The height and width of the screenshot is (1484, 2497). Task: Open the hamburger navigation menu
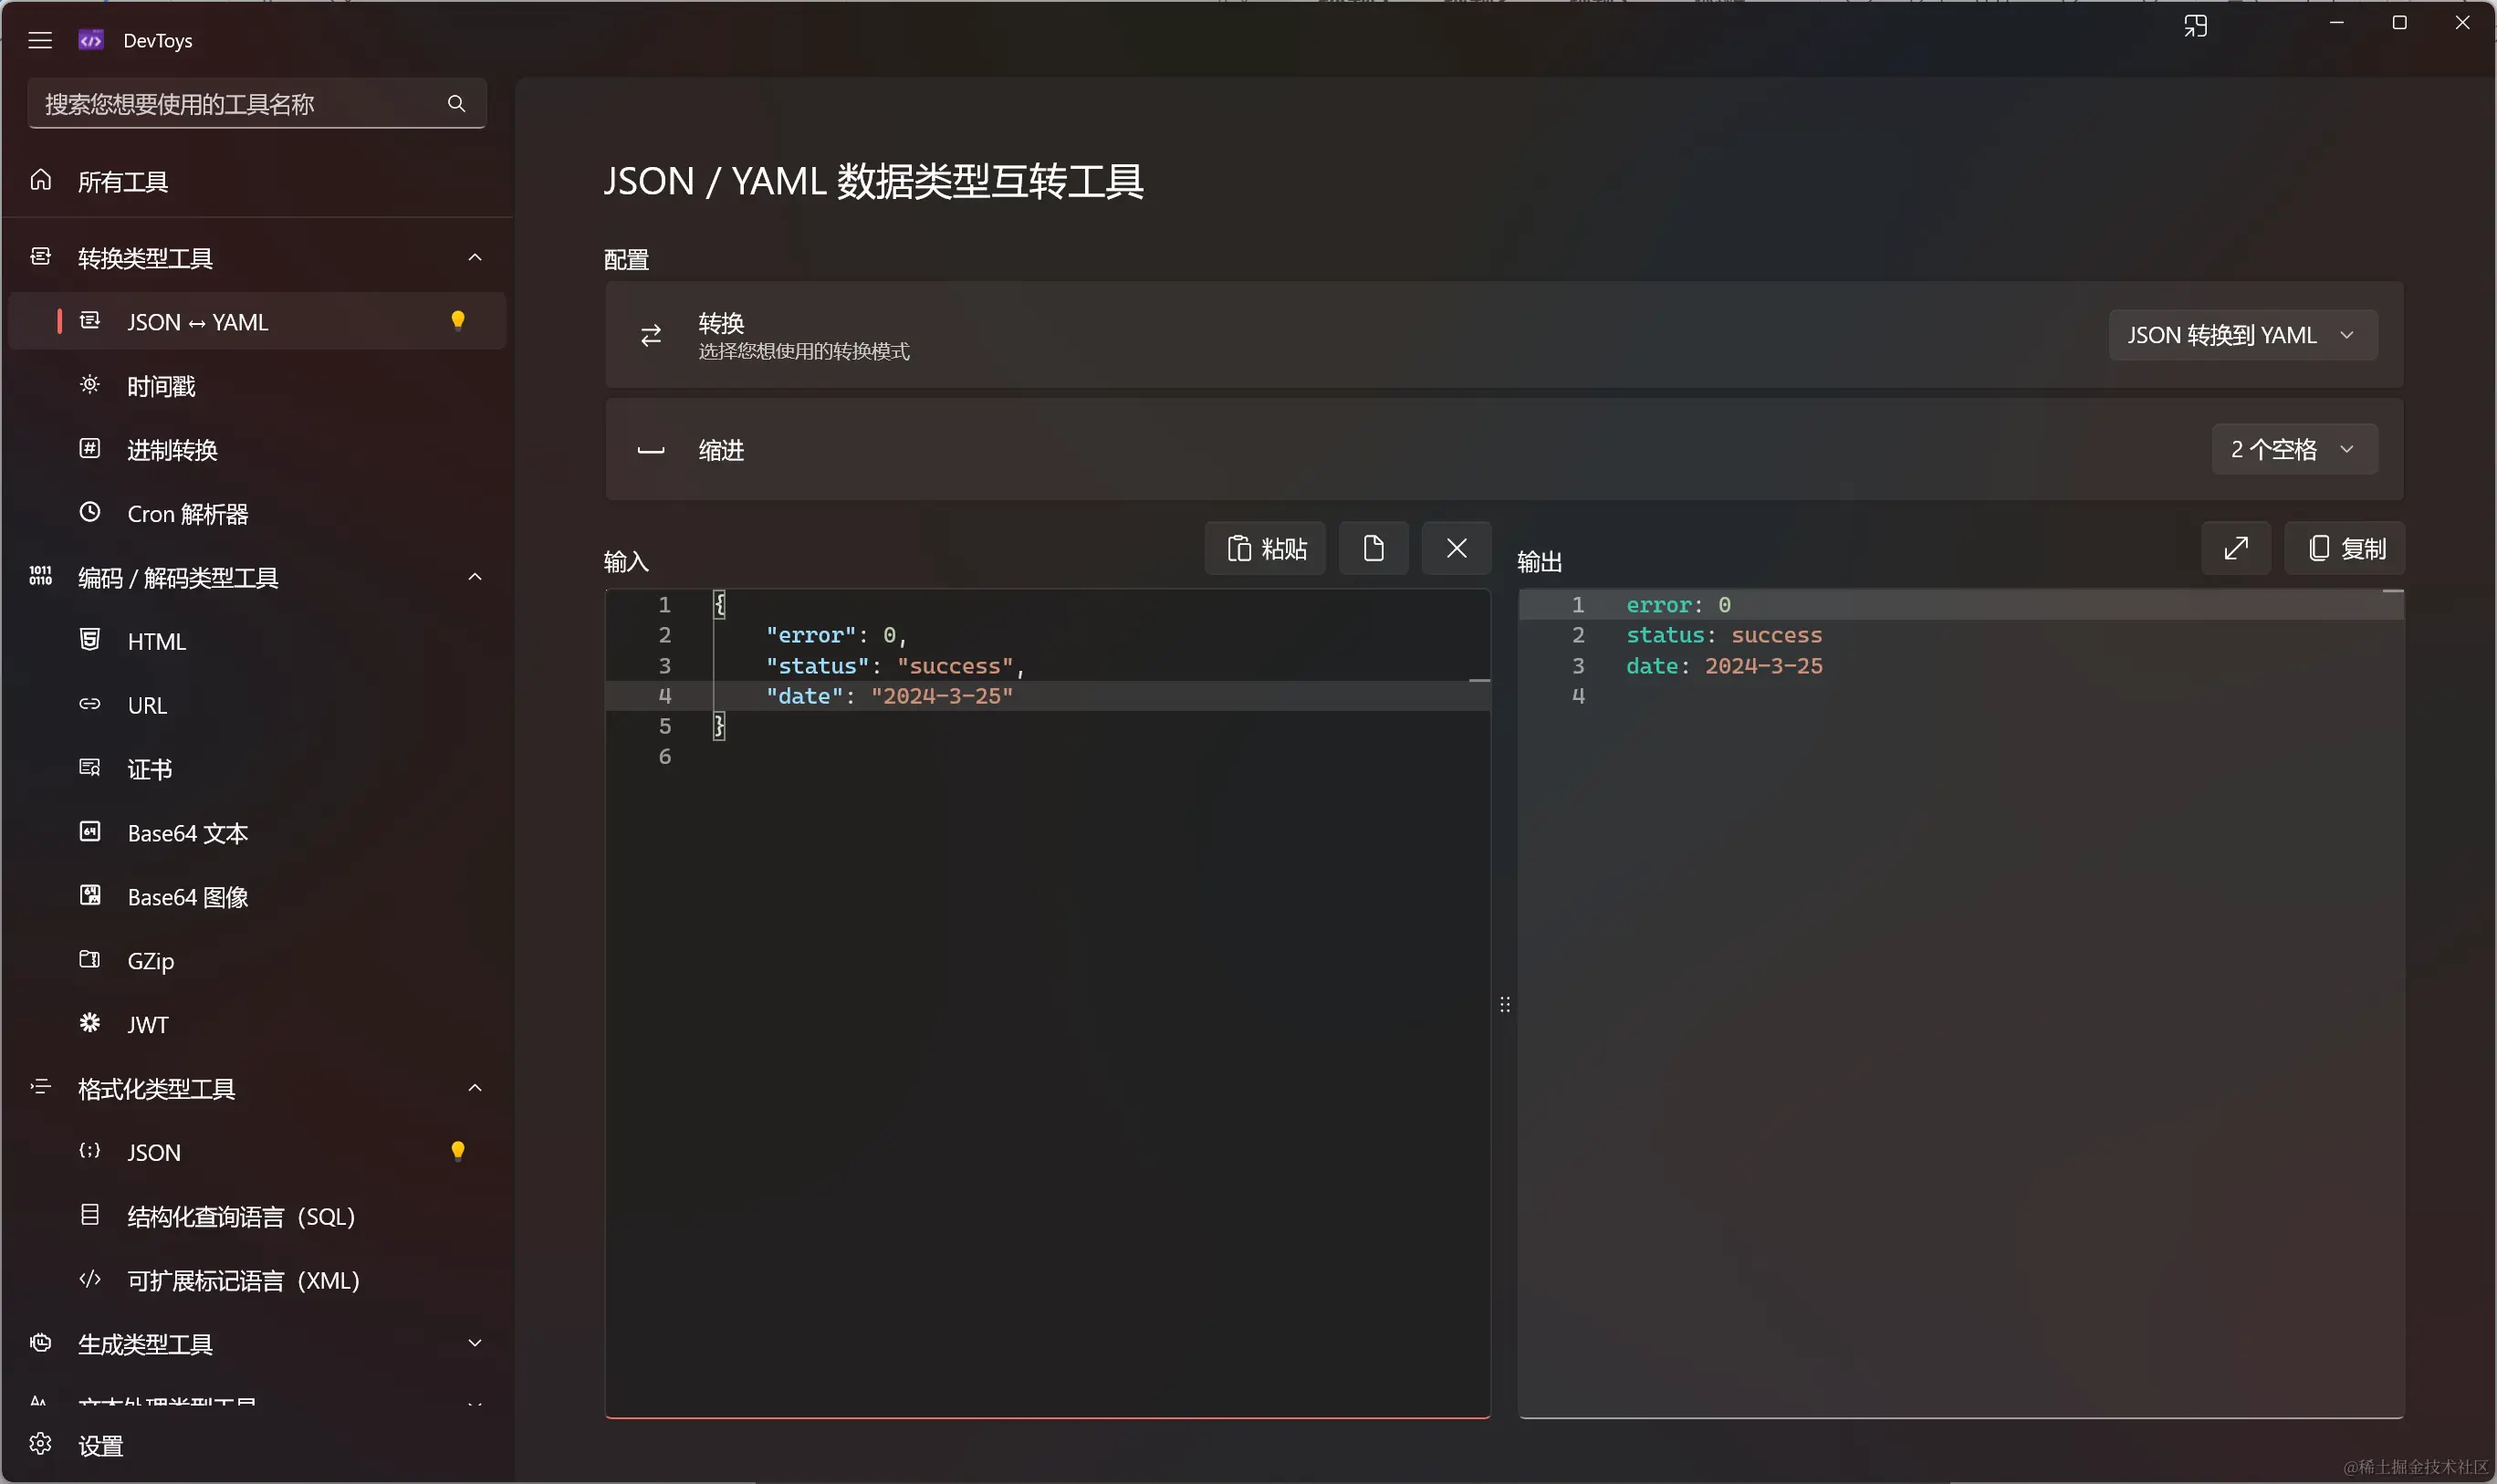tap(40, 40)
